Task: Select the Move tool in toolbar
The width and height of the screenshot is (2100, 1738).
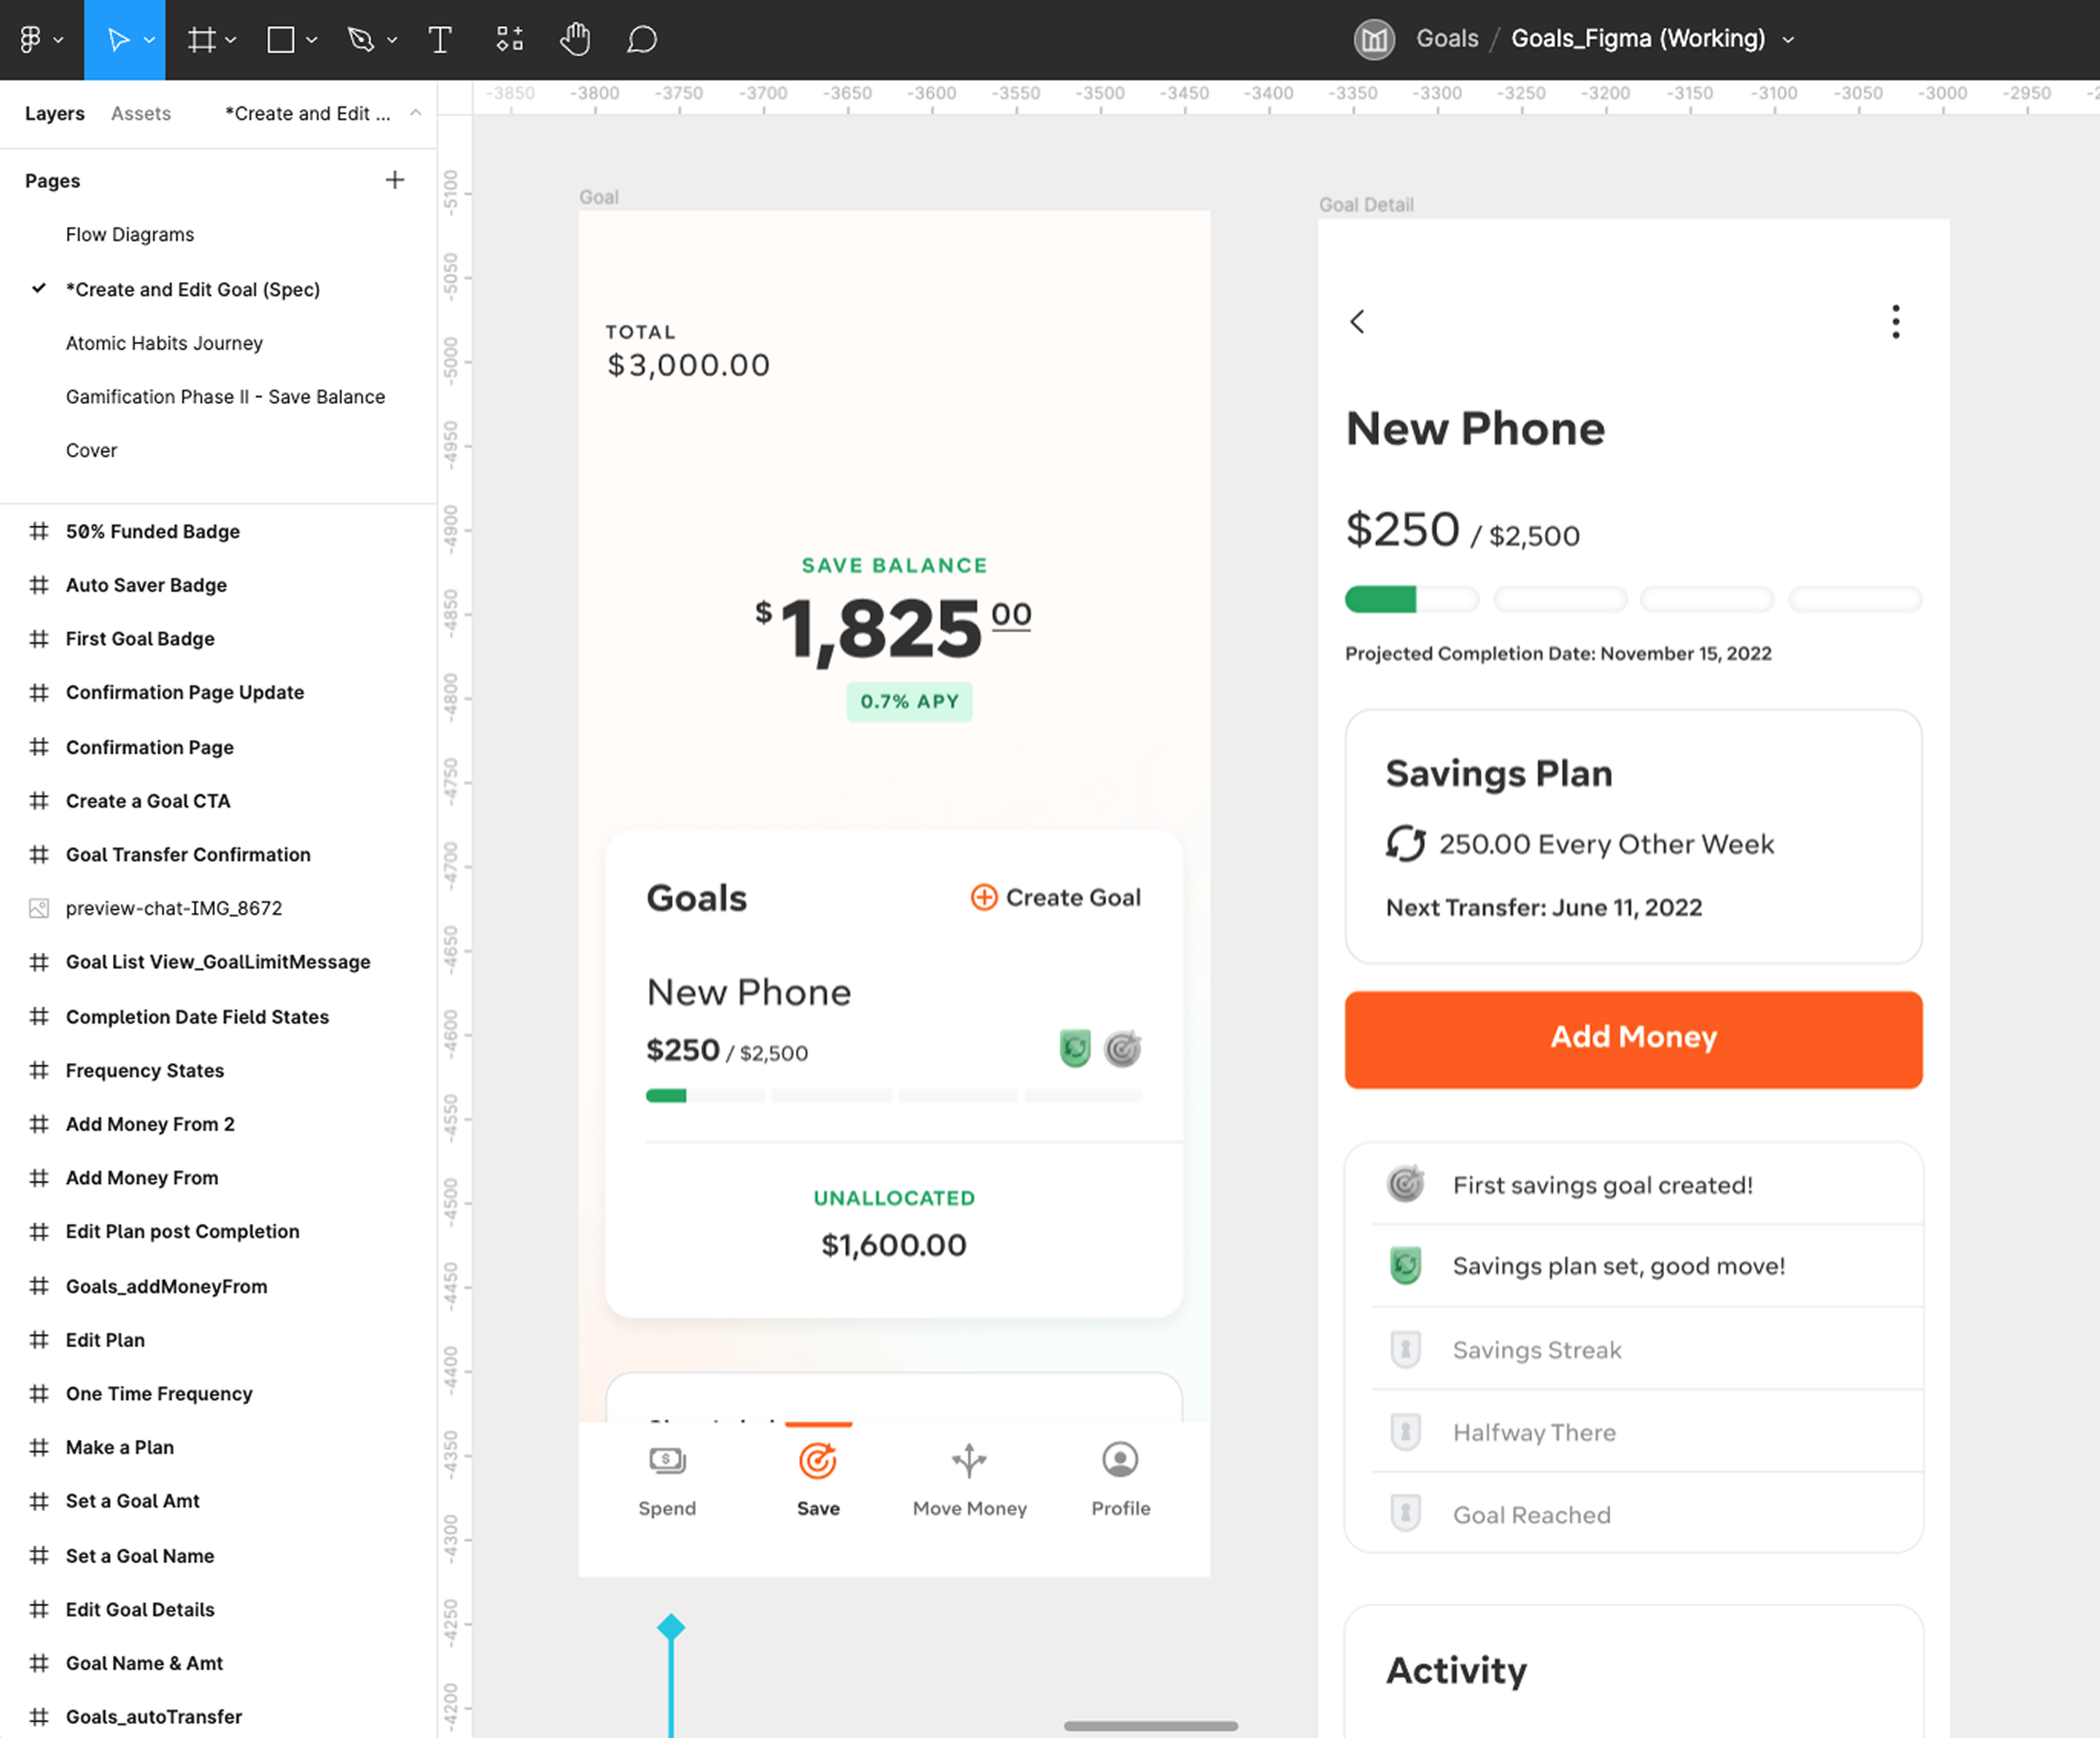Action: (118, 40)
